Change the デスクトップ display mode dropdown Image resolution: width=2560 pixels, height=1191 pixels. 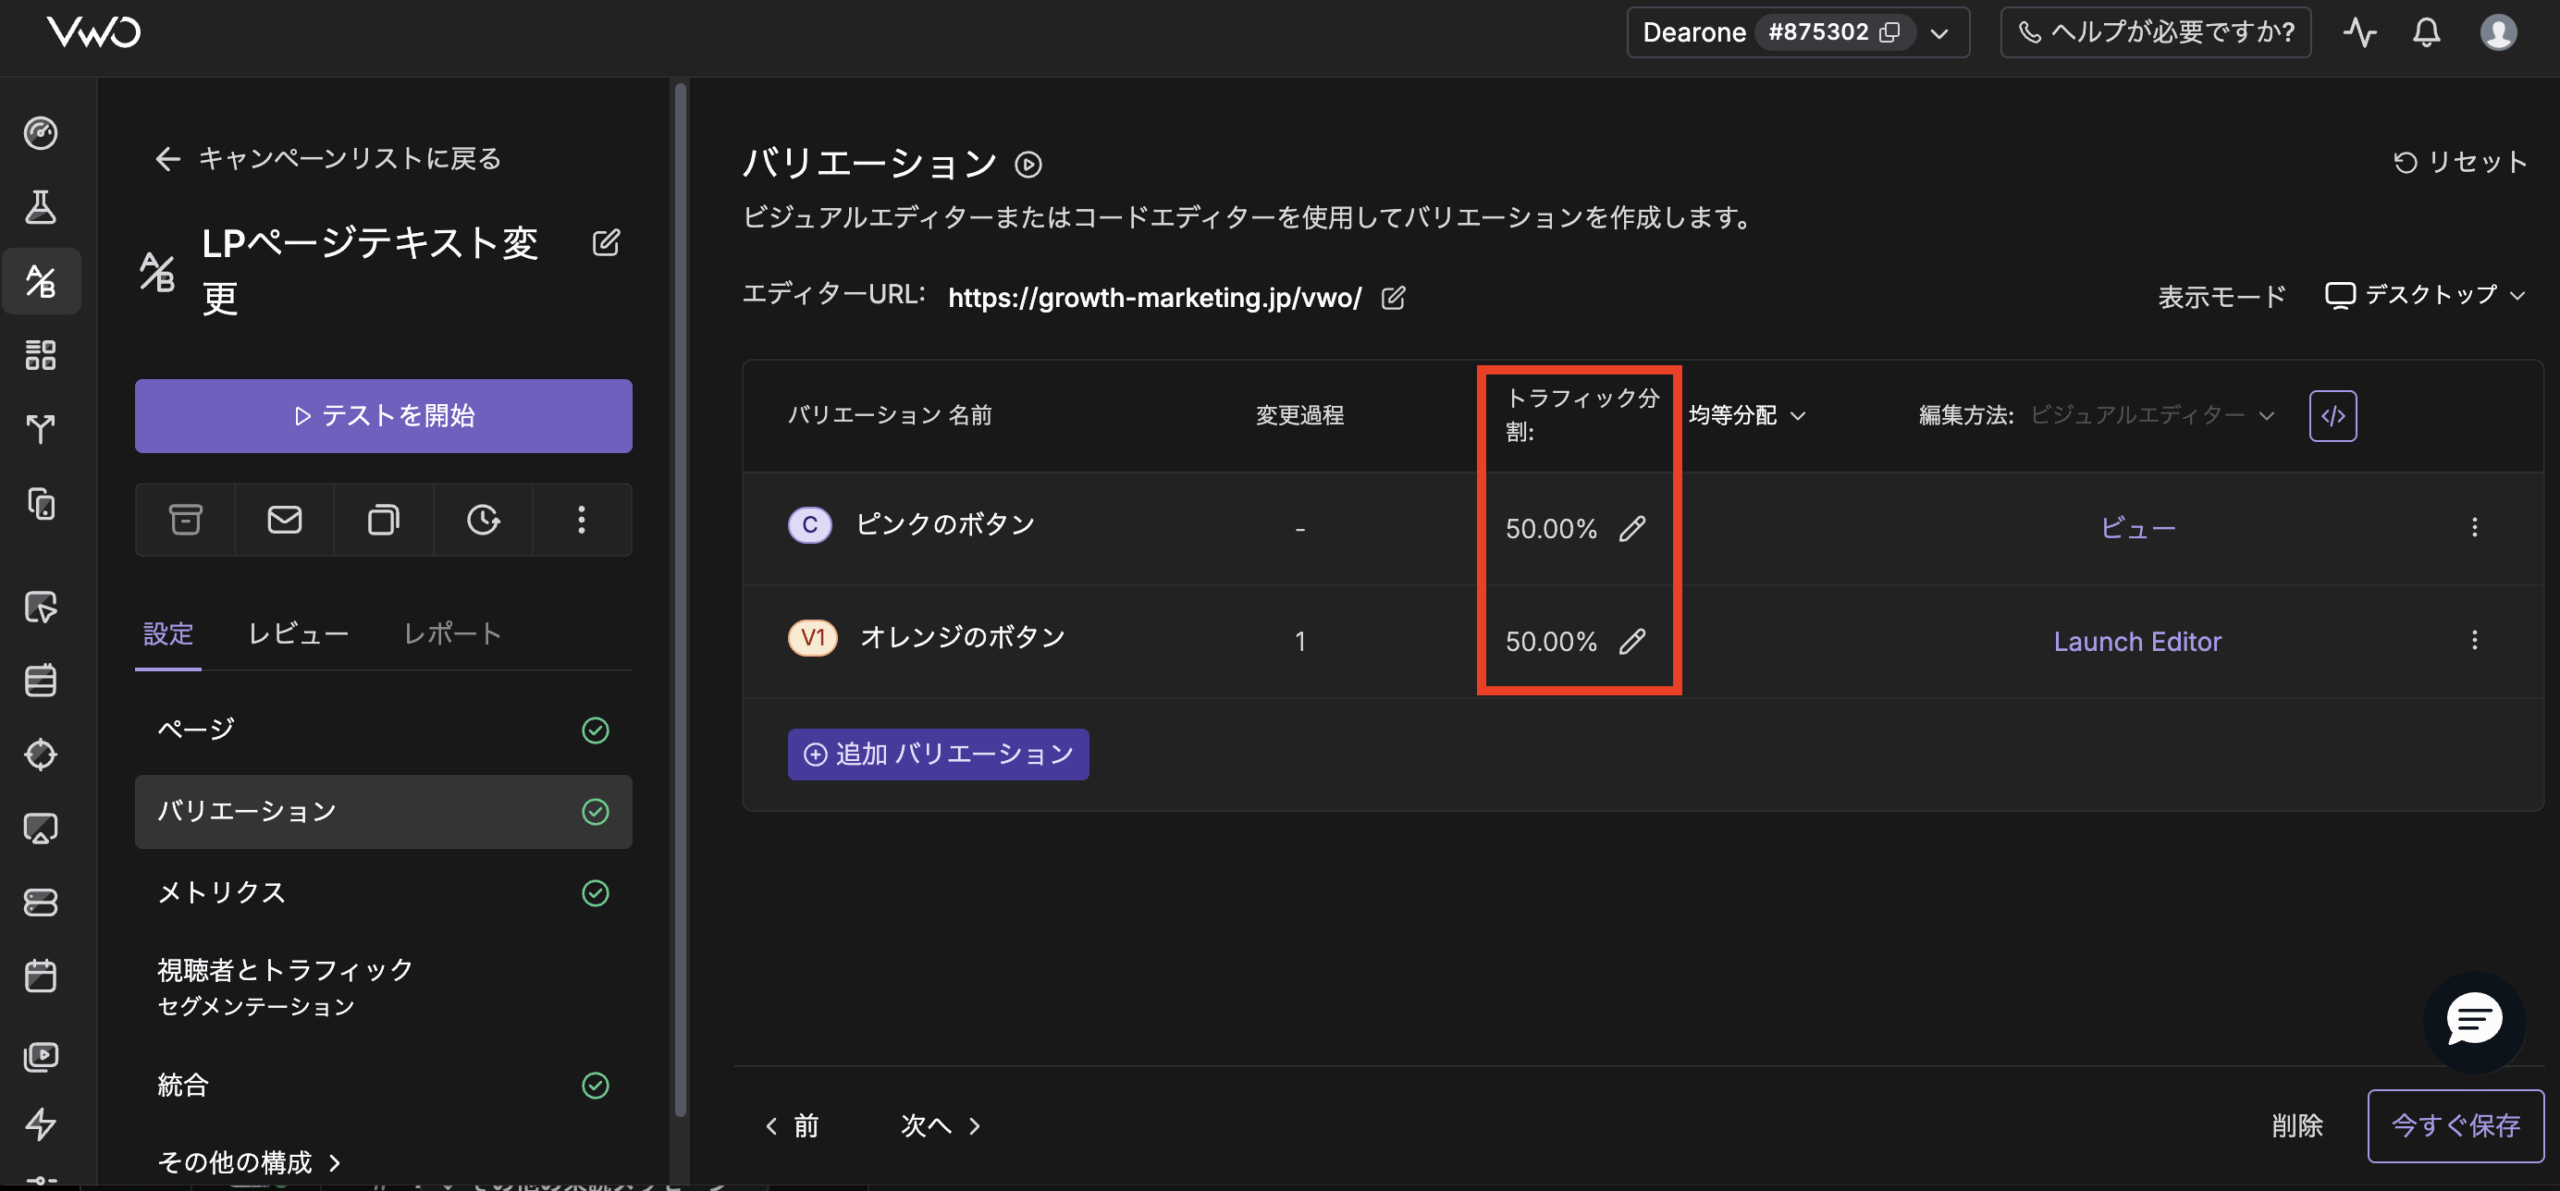2424,295
